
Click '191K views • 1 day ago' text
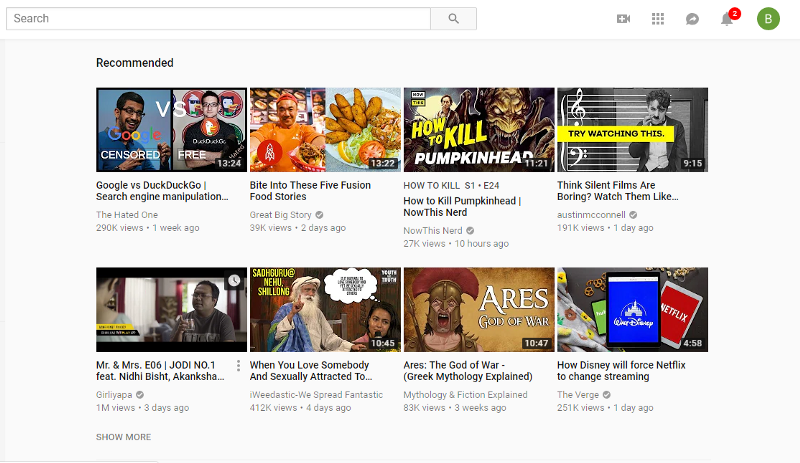605,228
